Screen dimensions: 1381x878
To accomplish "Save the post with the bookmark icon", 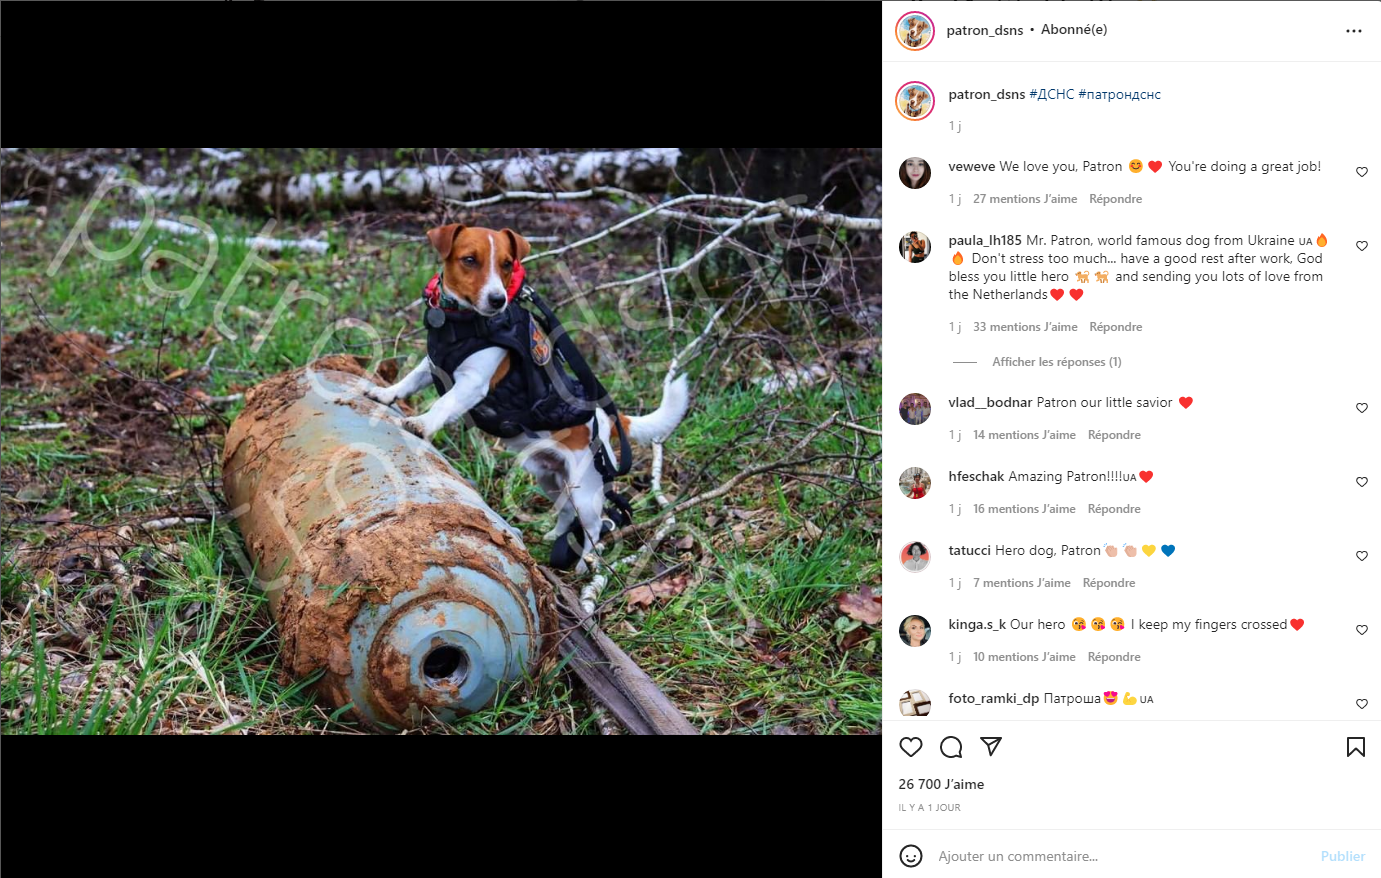I will tap(1355, 747).
